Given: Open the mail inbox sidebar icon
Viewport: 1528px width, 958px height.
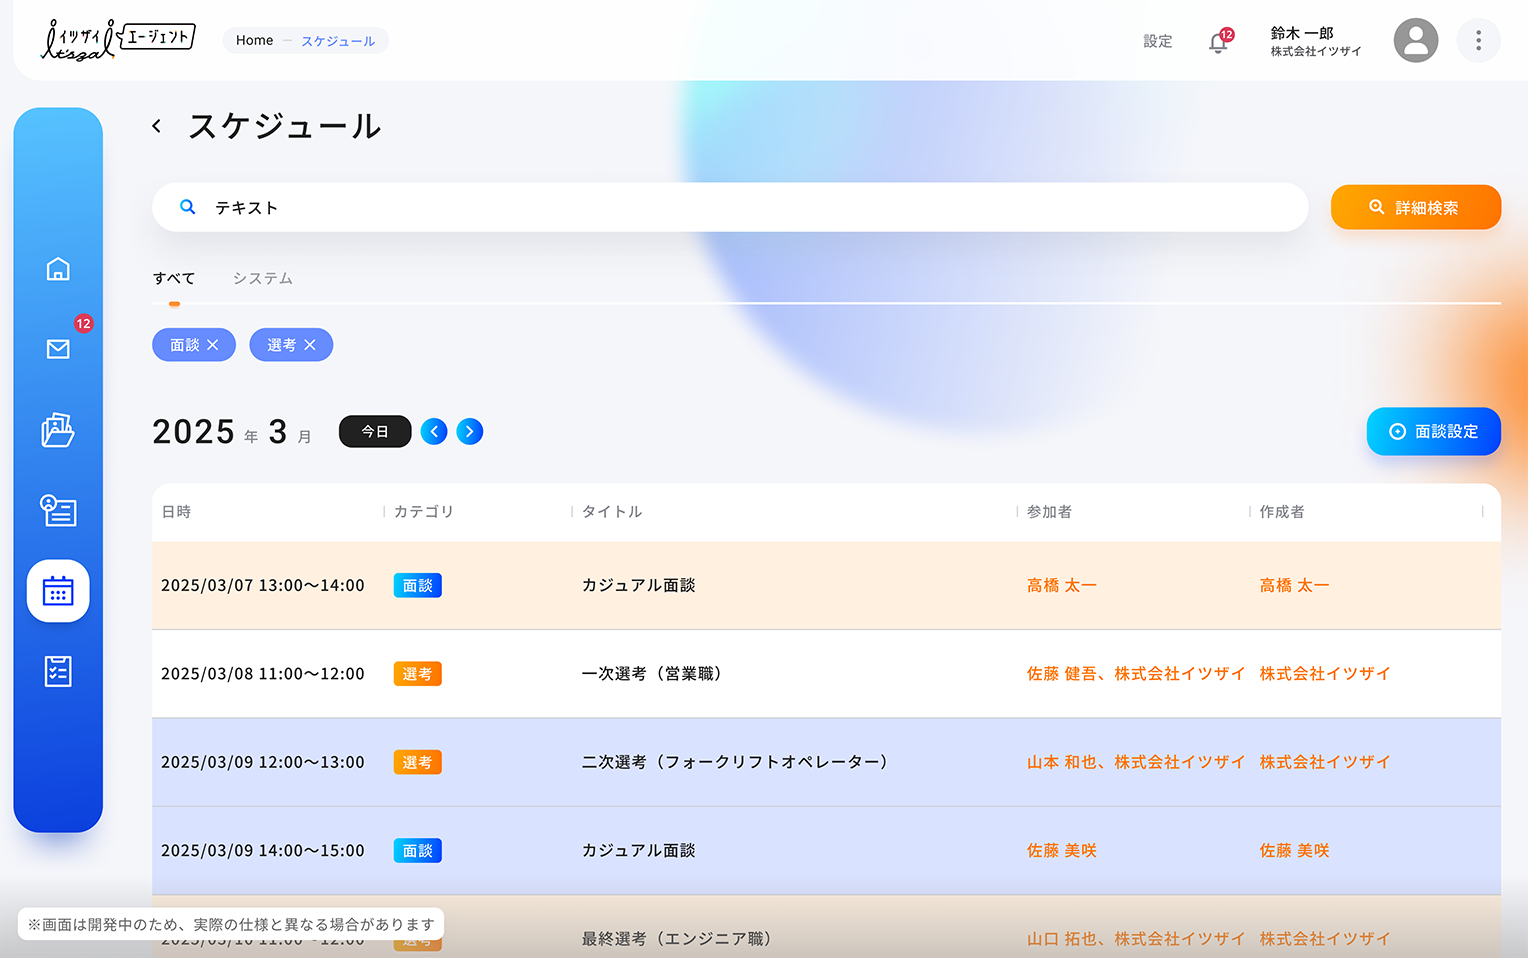Looking at the screenshot, I should coord(58,349).
